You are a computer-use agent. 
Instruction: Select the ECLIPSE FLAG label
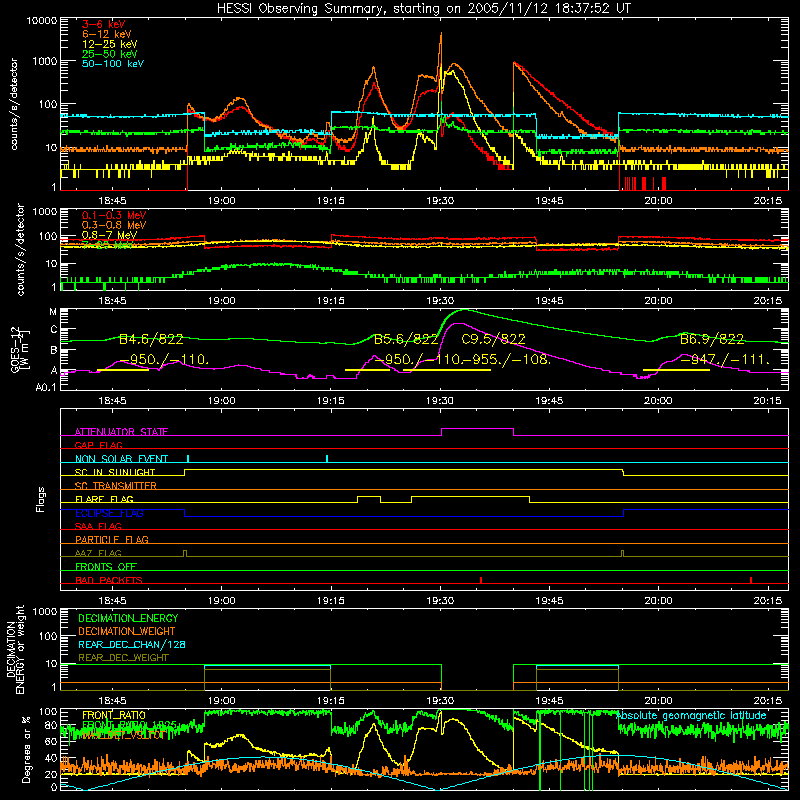click(x=109, y=513)
